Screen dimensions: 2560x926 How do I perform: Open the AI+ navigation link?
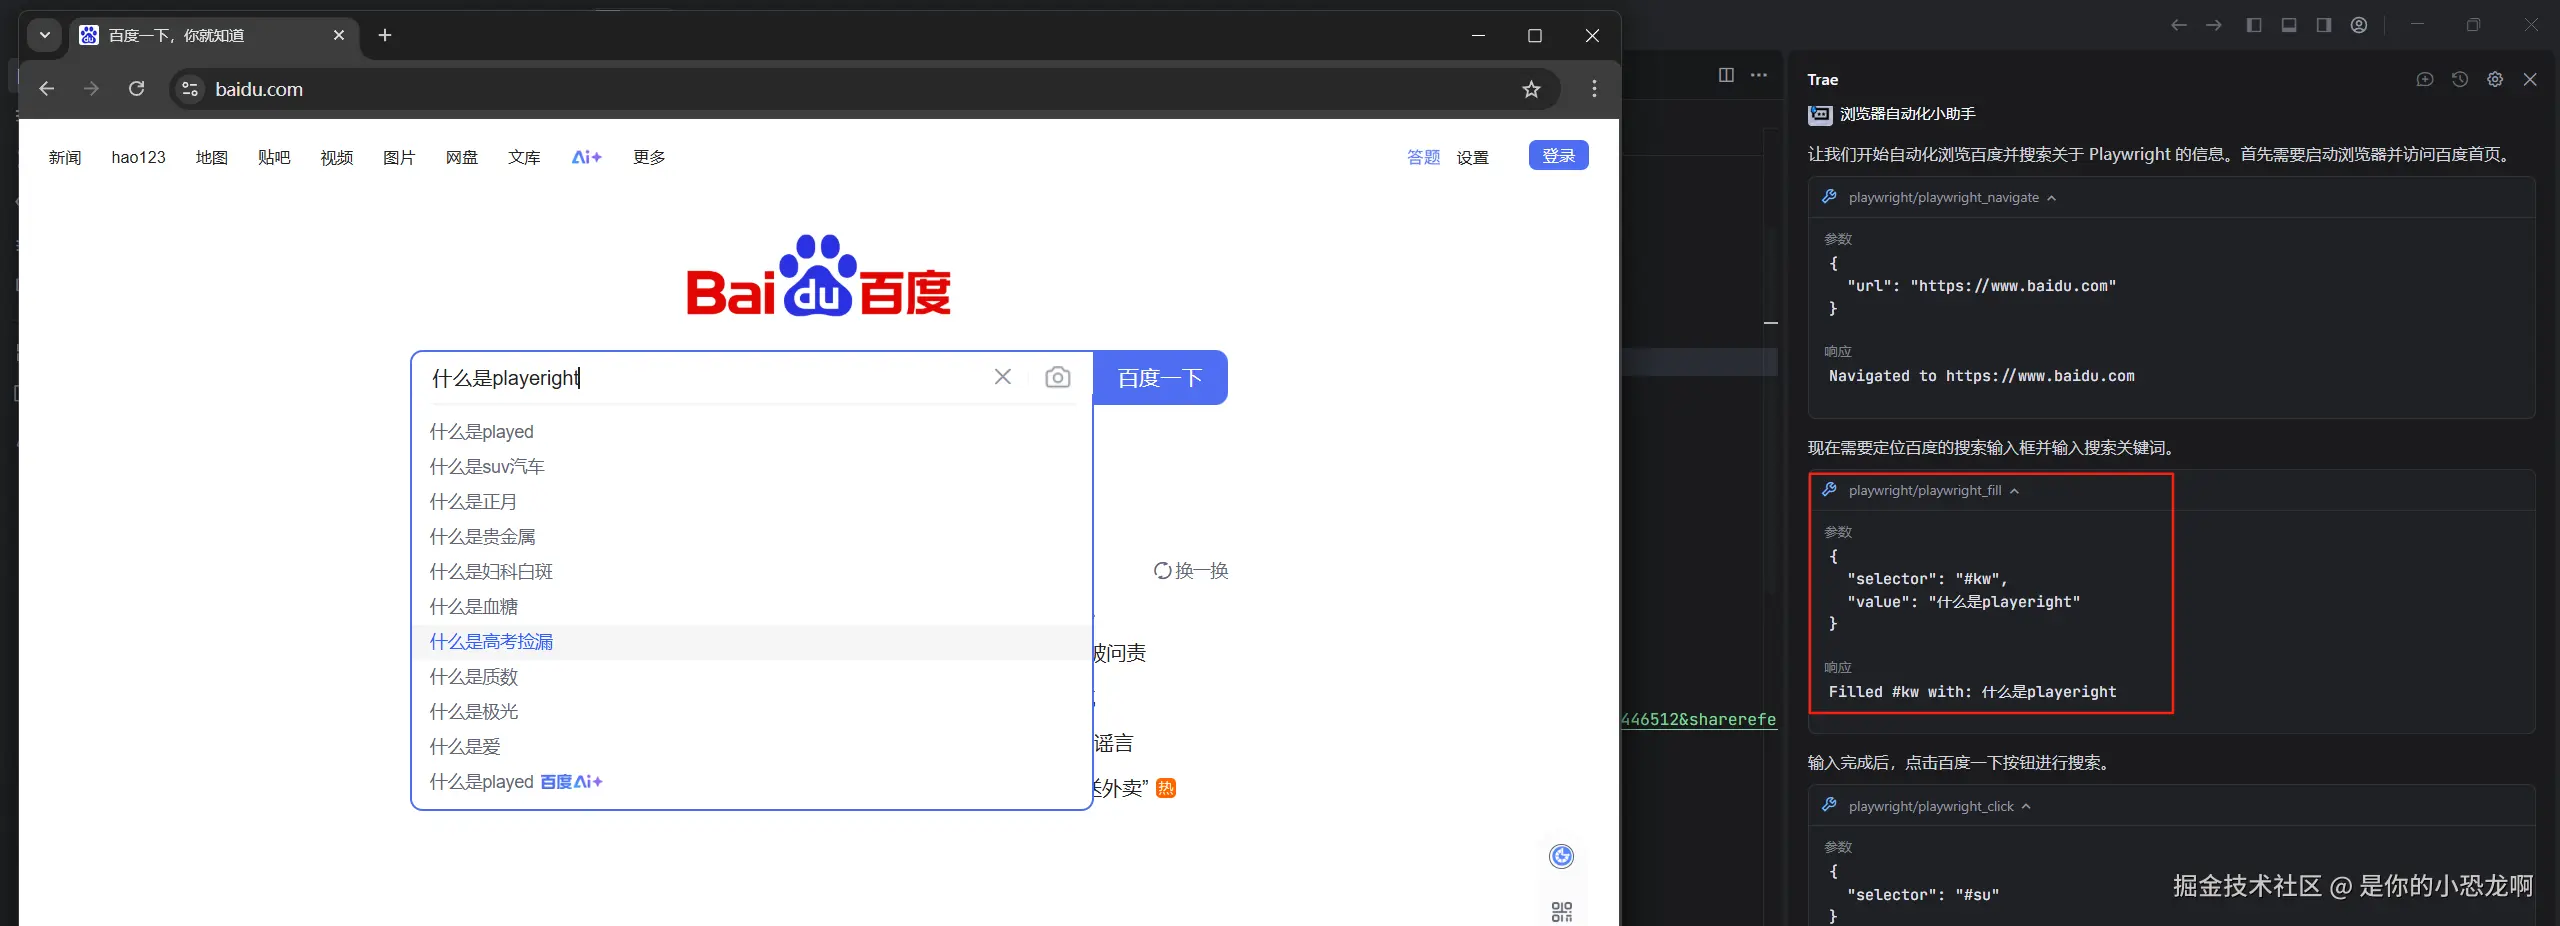point(587,157)
